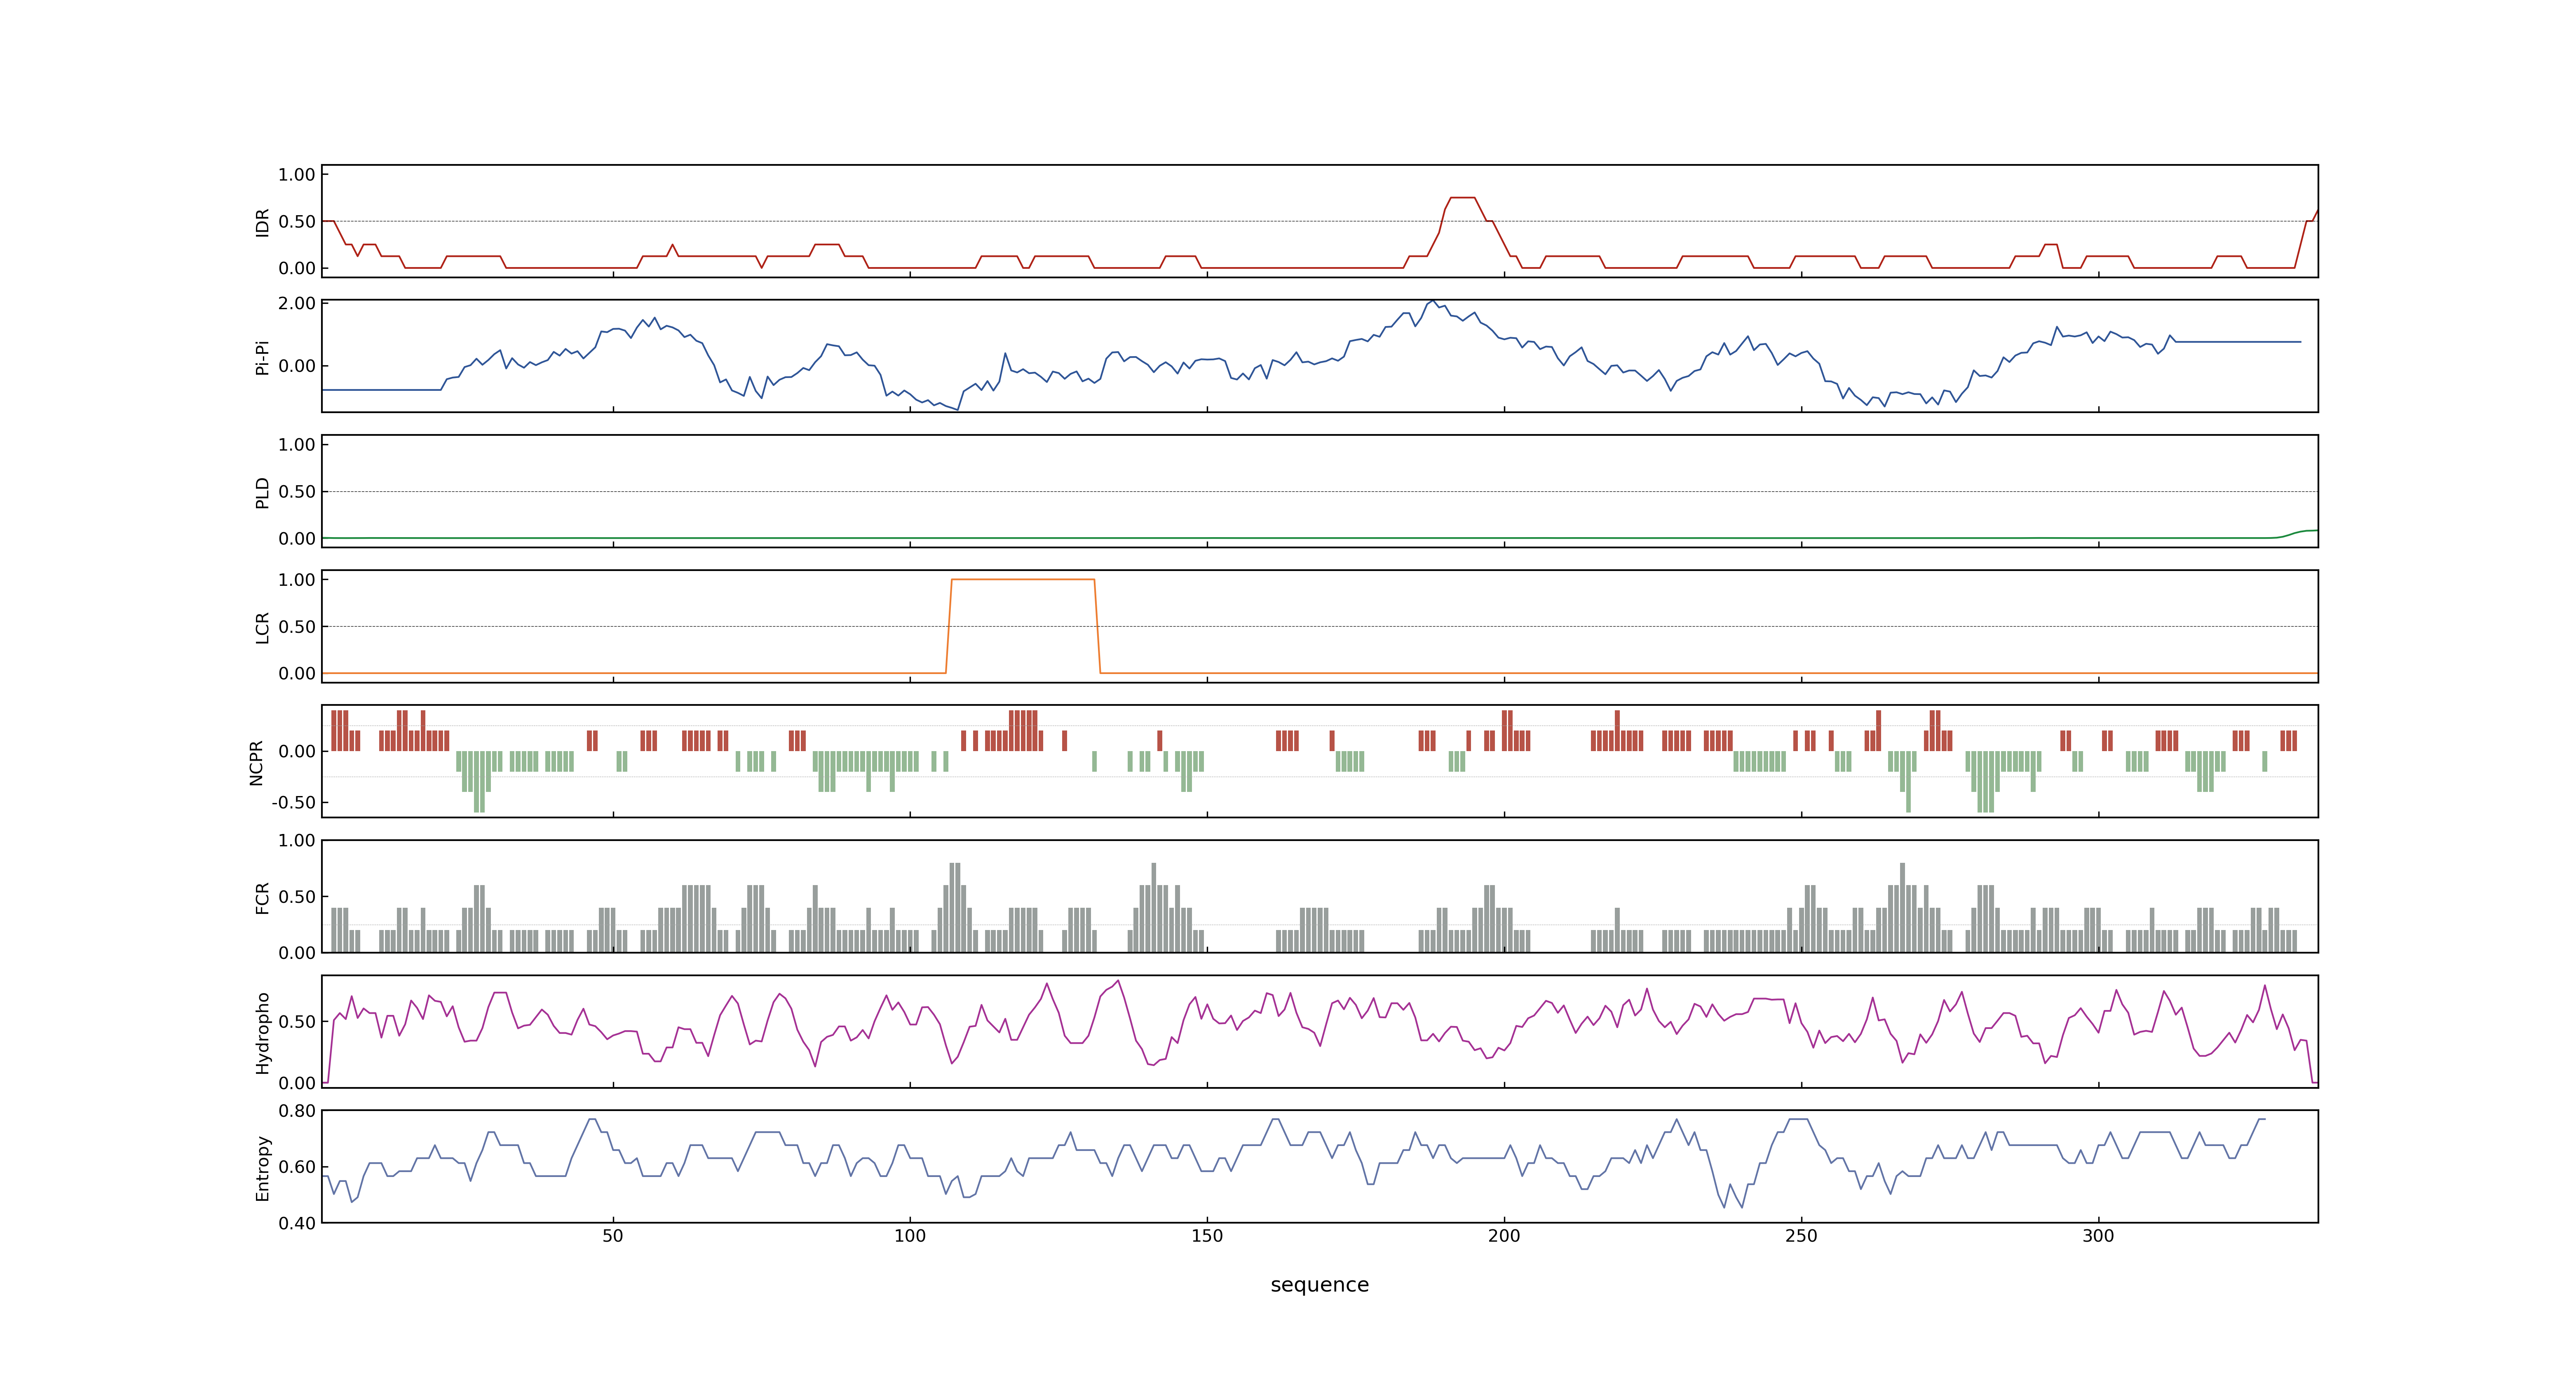Click the flat Pi-Pi line segment after position 310
This screenshot has height=1374, width=2576.
click(2237, 342)
